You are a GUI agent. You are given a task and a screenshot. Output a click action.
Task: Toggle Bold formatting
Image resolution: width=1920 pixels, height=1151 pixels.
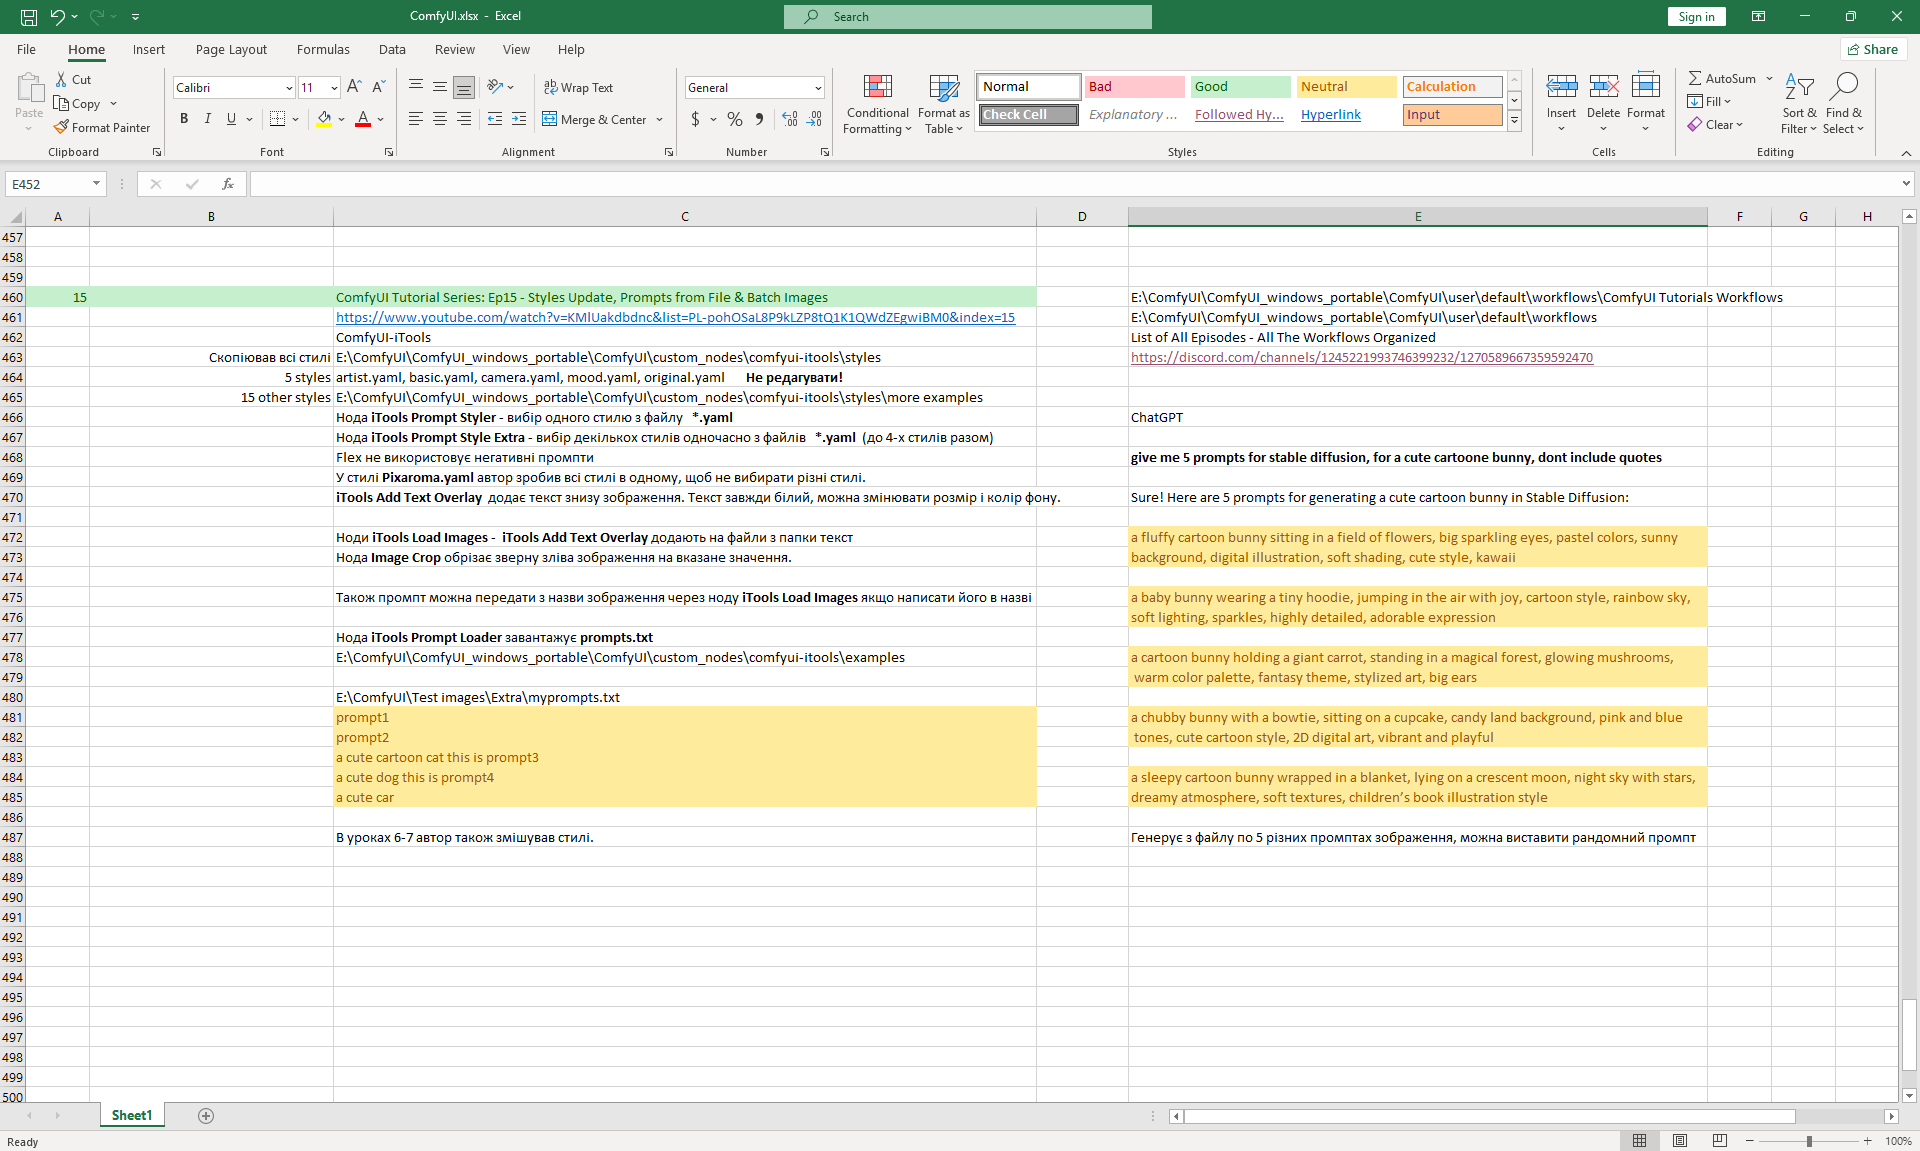184,119
